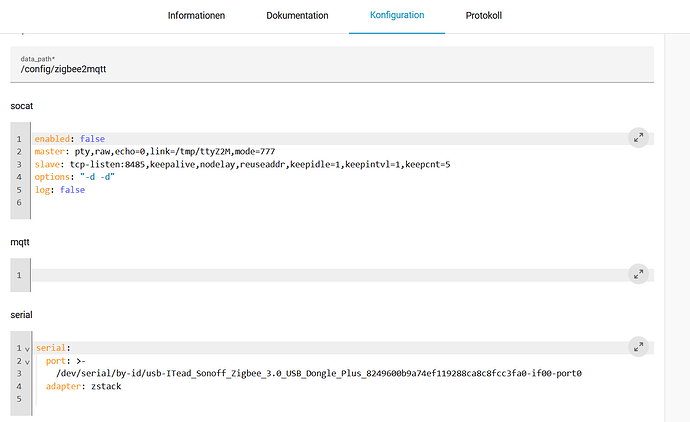Click the options "-d -d" line
The height and width of the screenshot is (422, 690).
[75, 177]
